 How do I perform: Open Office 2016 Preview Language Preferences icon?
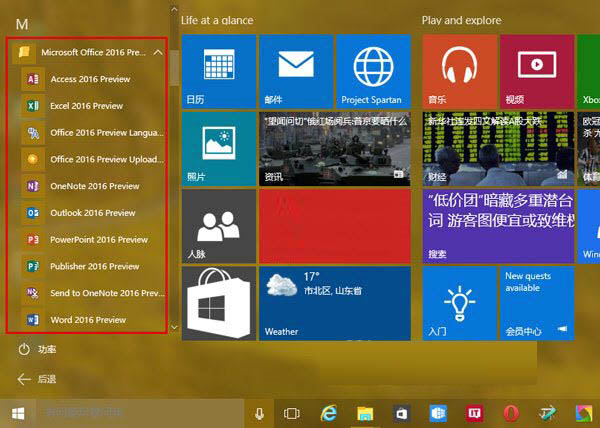point(33,133)
